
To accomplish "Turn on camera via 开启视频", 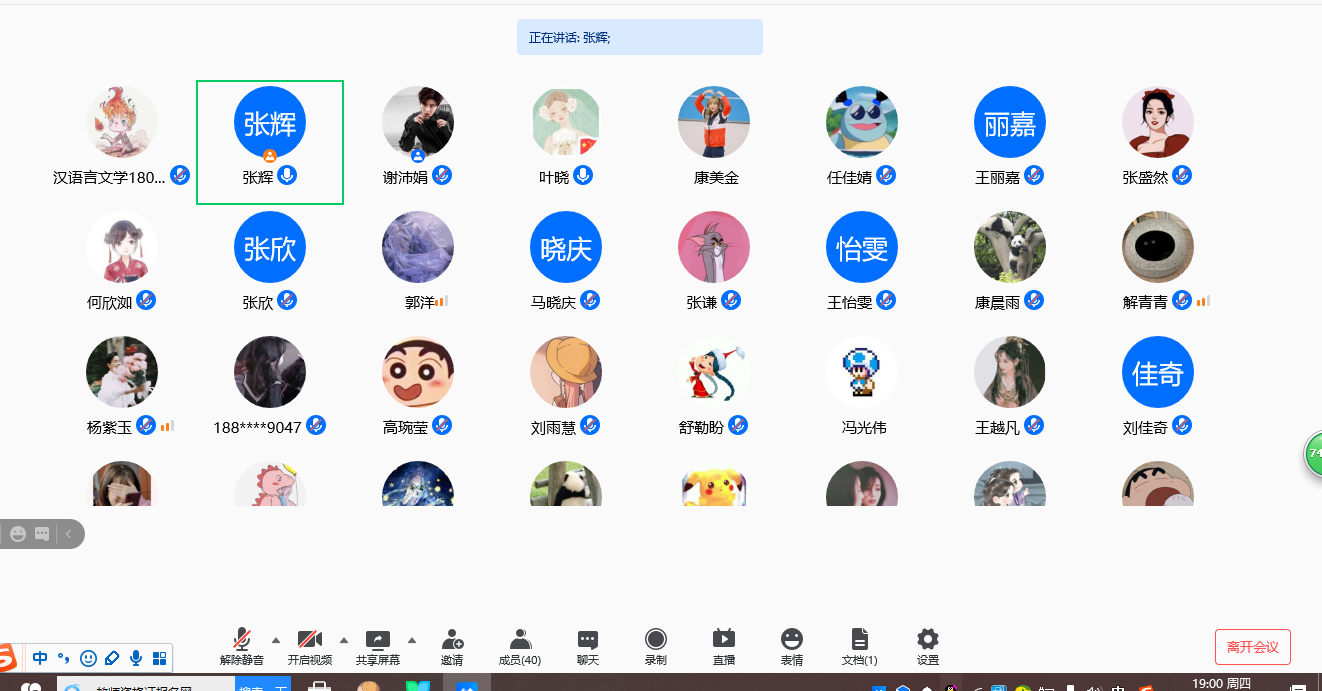I will [x=310, y=640].
